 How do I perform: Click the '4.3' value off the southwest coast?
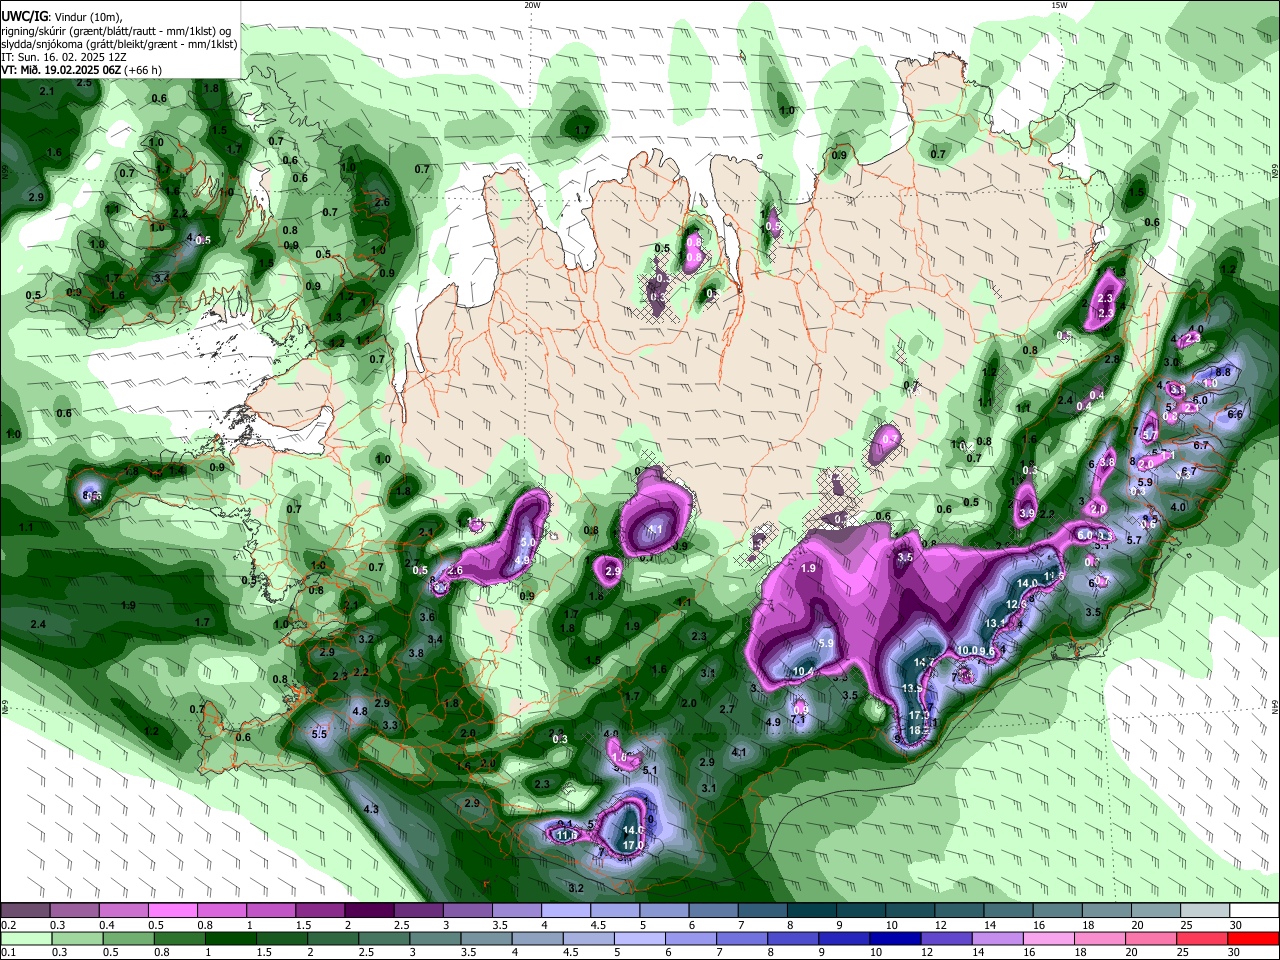coord(371,809)
